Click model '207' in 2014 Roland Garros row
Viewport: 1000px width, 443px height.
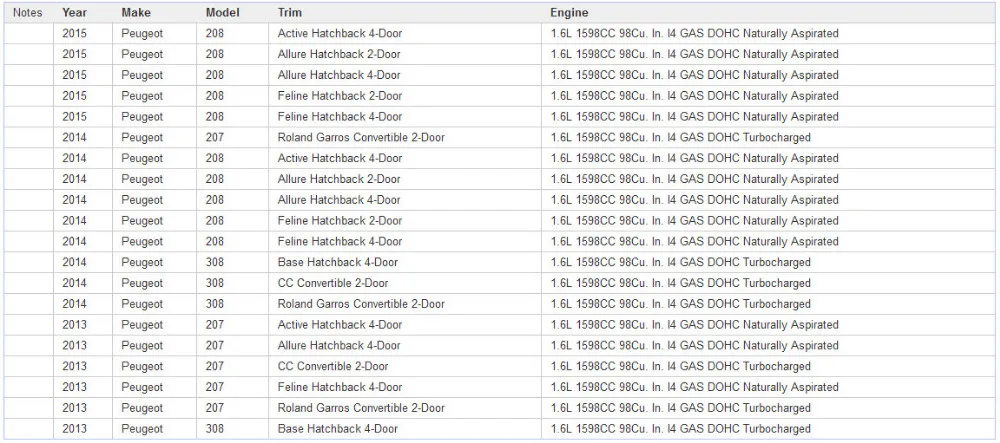point(215,138)
